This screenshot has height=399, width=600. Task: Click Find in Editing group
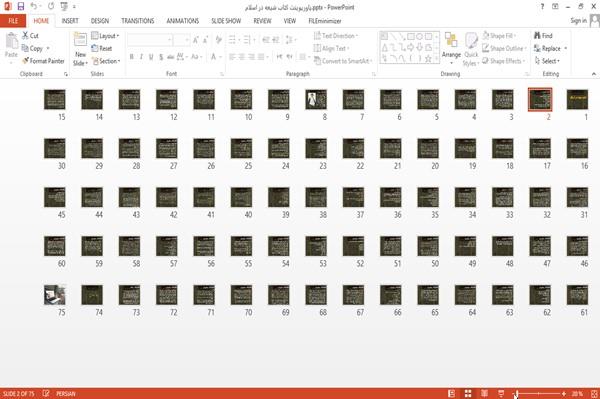tap(543, 36)
